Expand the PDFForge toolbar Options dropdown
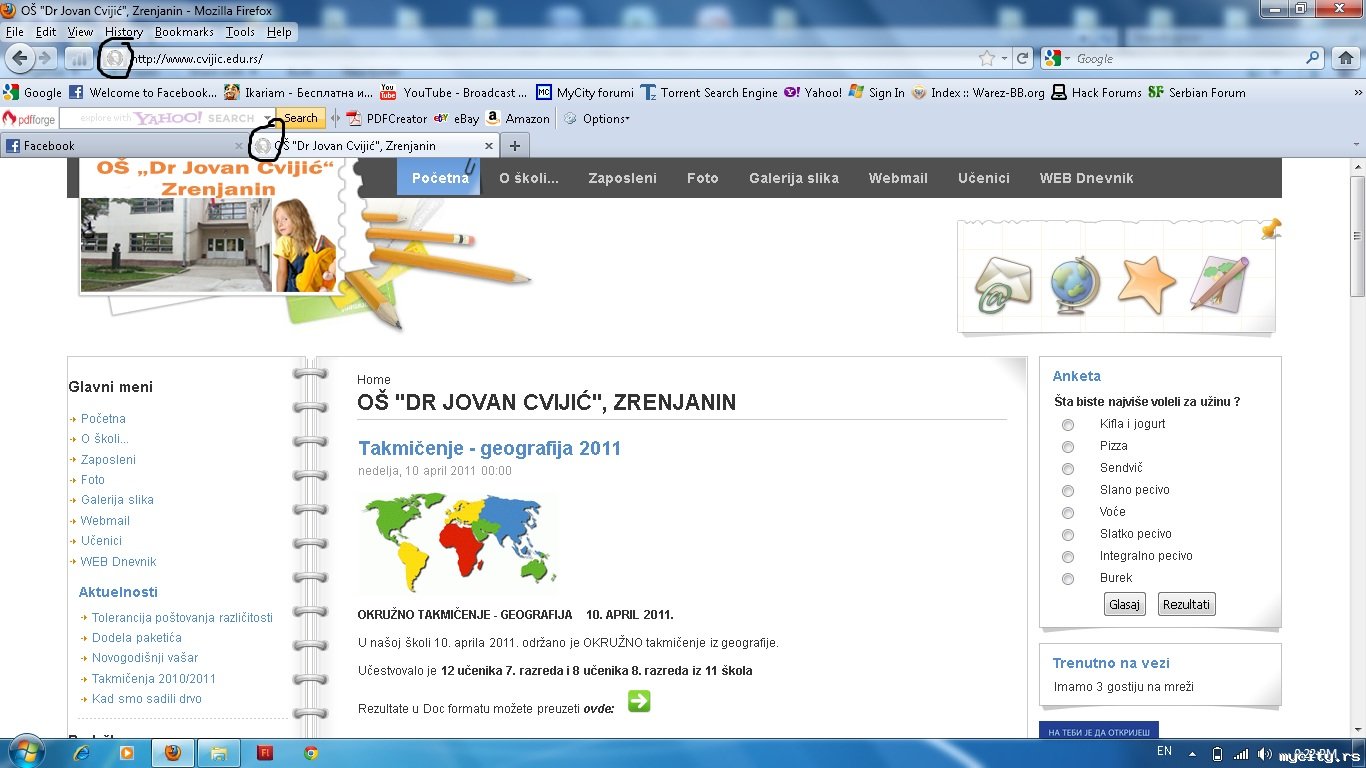Image resolution: width=1366 pixels, height=768 pixels. click(x=604, y=119)
